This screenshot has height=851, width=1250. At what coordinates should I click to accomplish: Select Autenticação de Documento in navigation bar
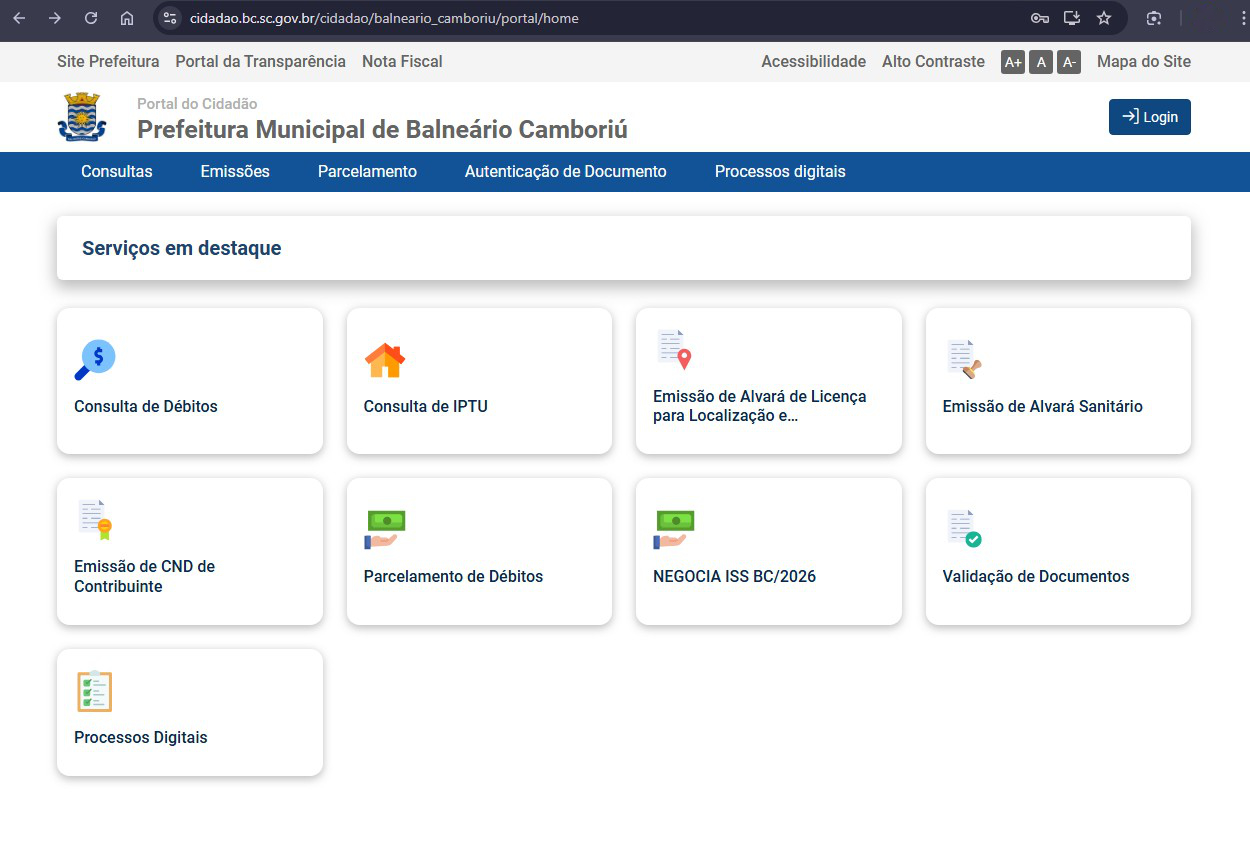[565, 172]
